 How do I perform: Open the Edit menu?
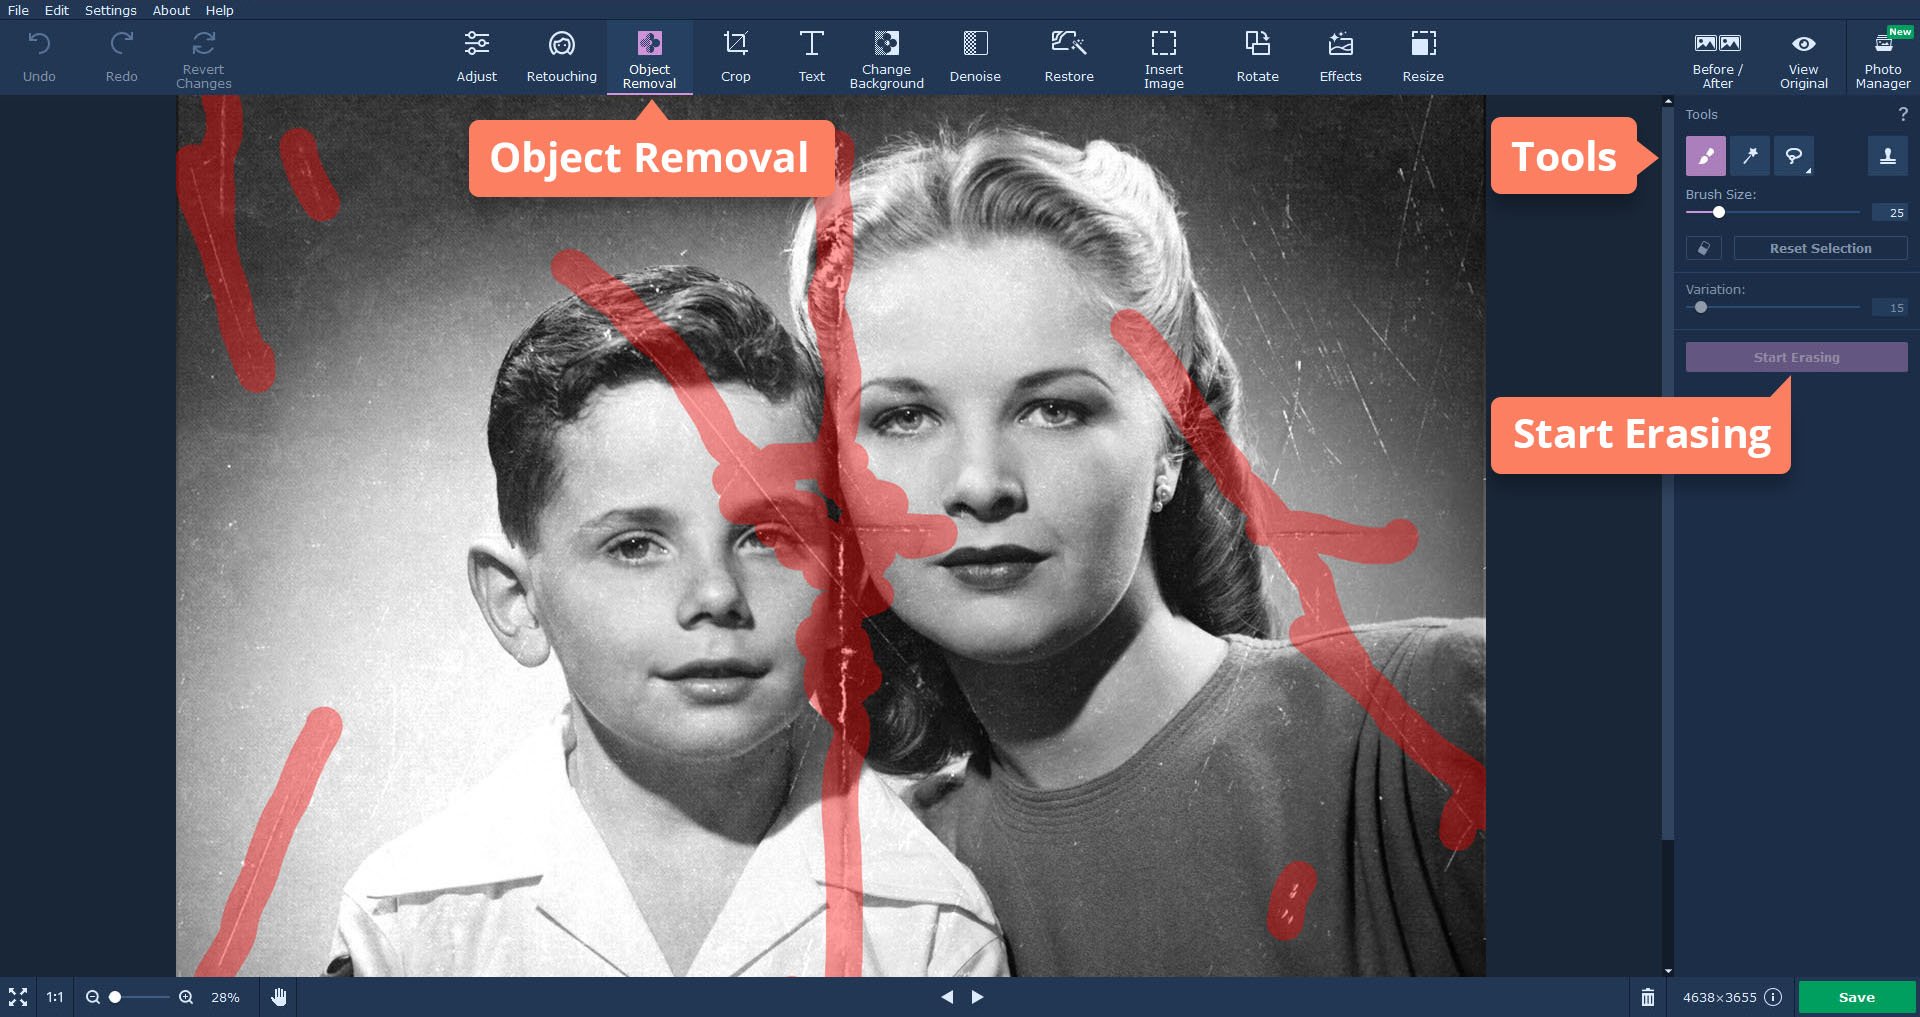click(57, 10)
